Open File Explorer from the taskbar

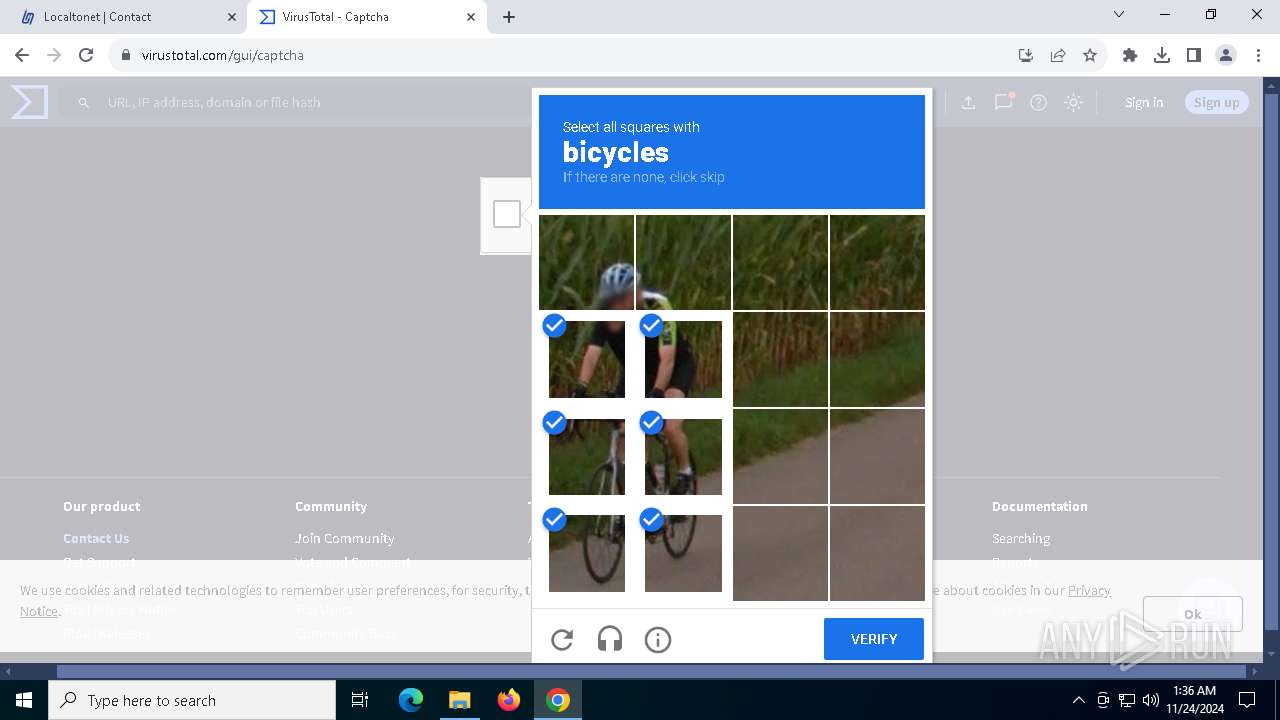click(459, 700)
